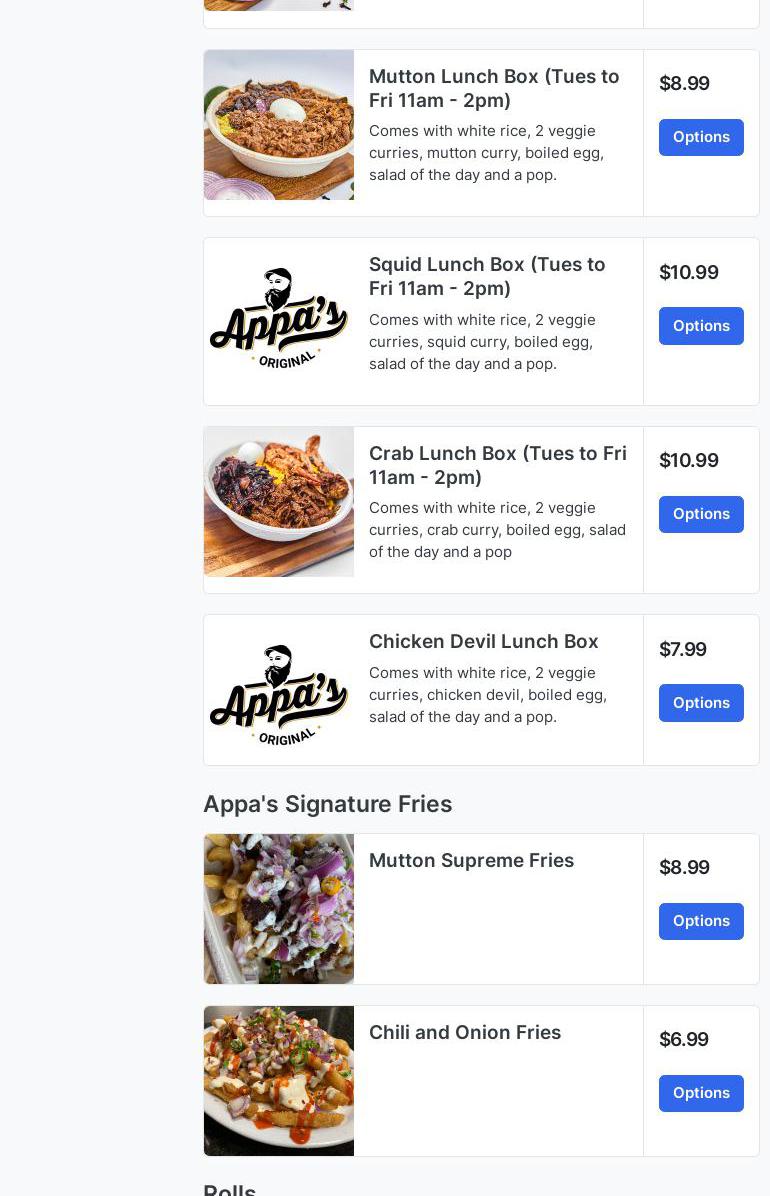Click the Mutton Lunch Box title
This screenshot has height=1196, width=770.
click(x=494, y=88)
